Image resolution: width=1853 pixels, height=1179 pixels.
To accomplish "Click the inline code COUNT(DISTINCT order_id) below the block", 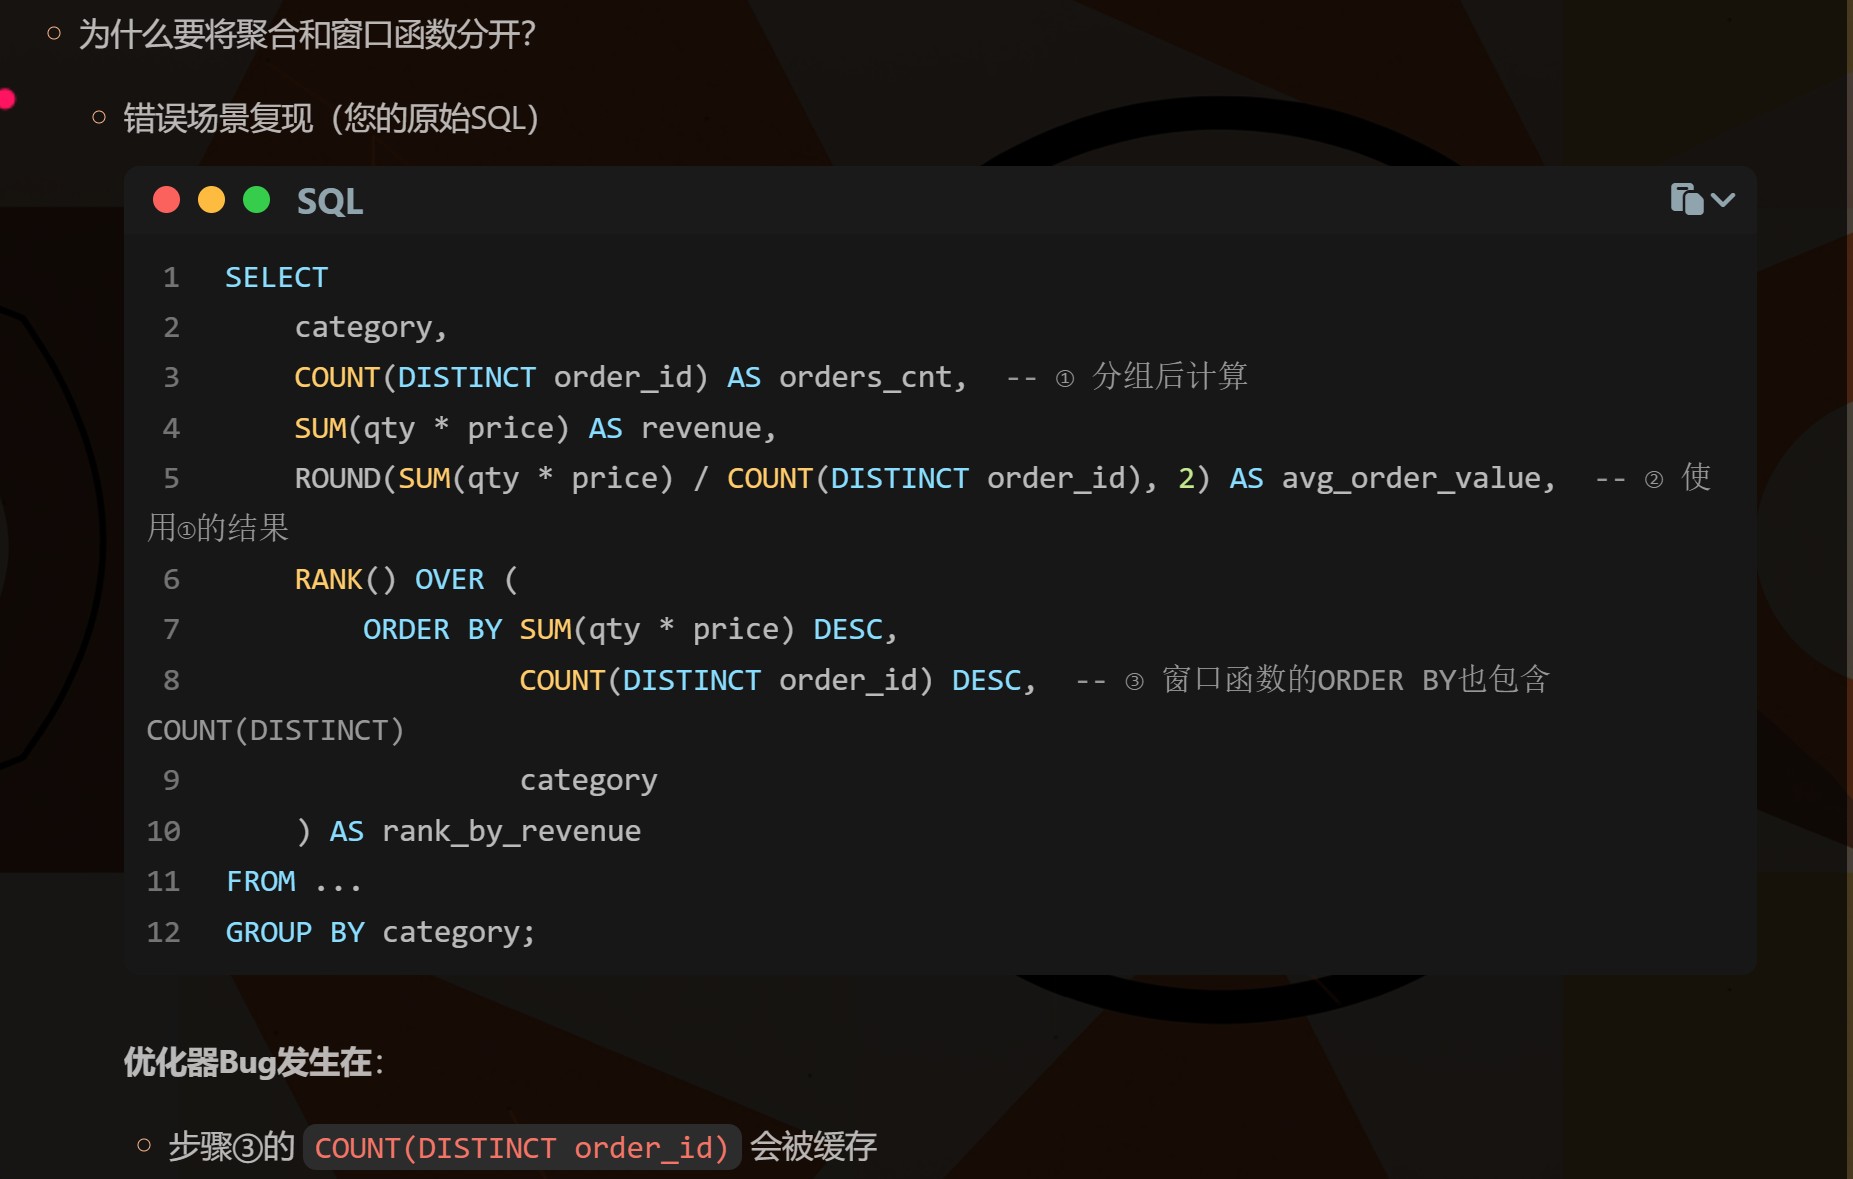I will click(522, 1147).
